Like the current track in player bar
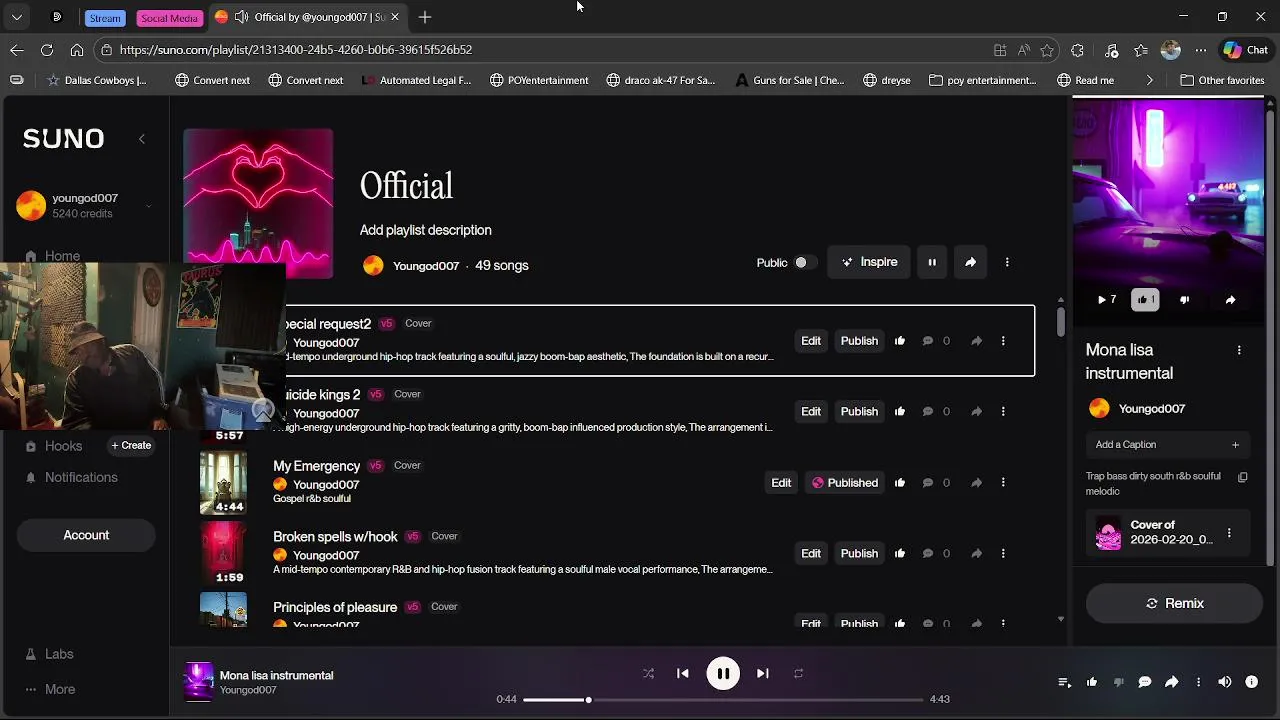Image resolution: width=1280 pixels, height=720 pixels. (1092, 682)
